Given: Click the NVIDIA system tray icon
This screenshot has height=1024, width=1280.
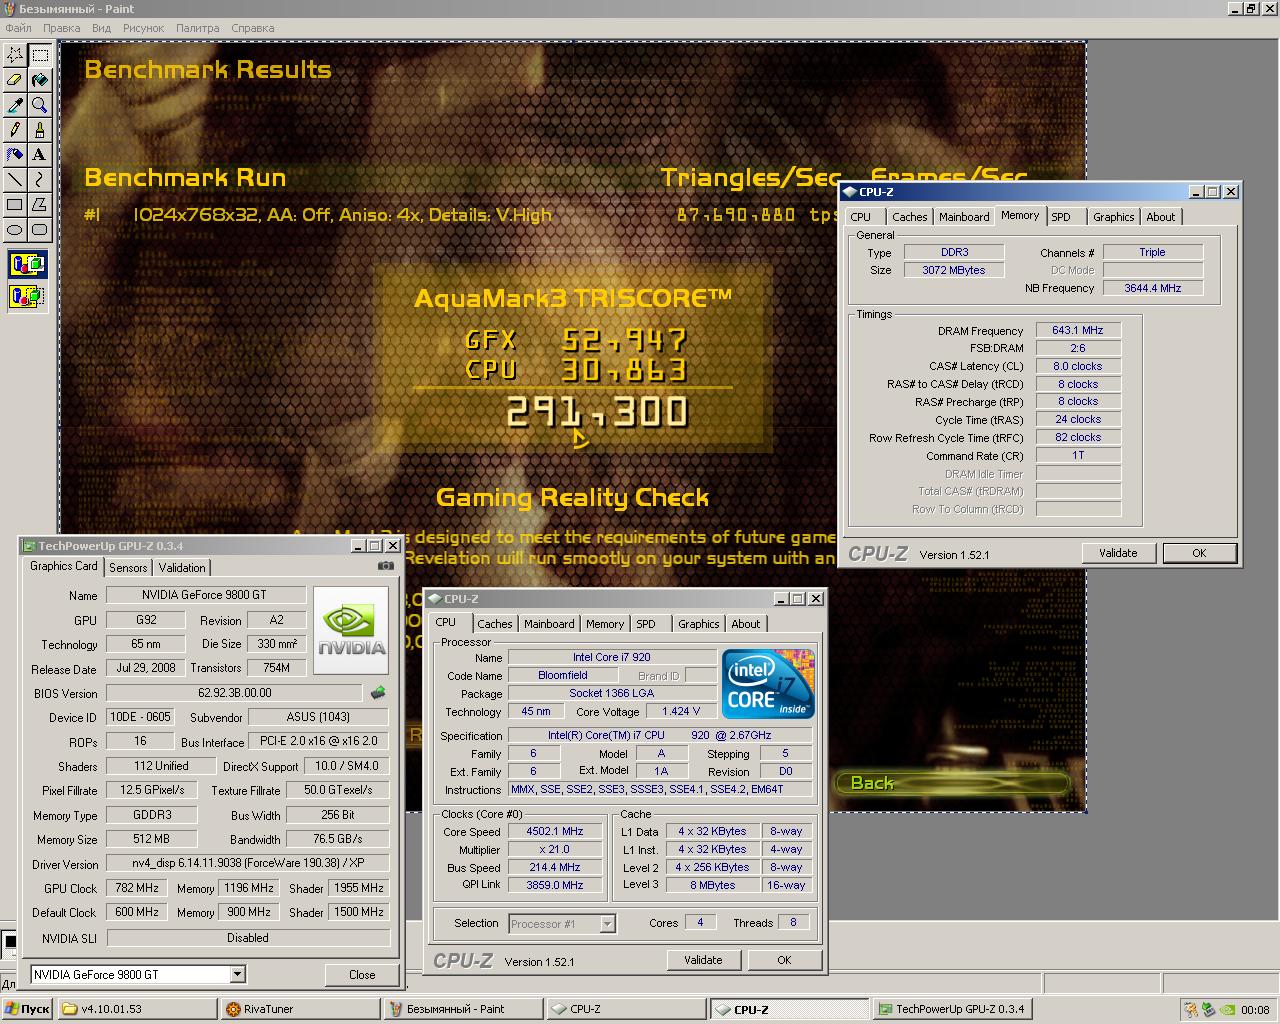Looking at the screenshot, I should [x=1225, y=1009].
